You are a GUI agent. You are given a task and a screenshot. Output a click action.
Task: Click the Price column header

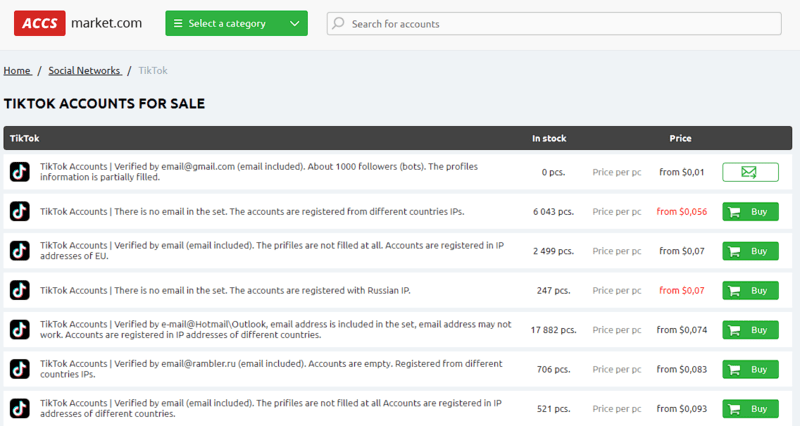coord(680,138)
